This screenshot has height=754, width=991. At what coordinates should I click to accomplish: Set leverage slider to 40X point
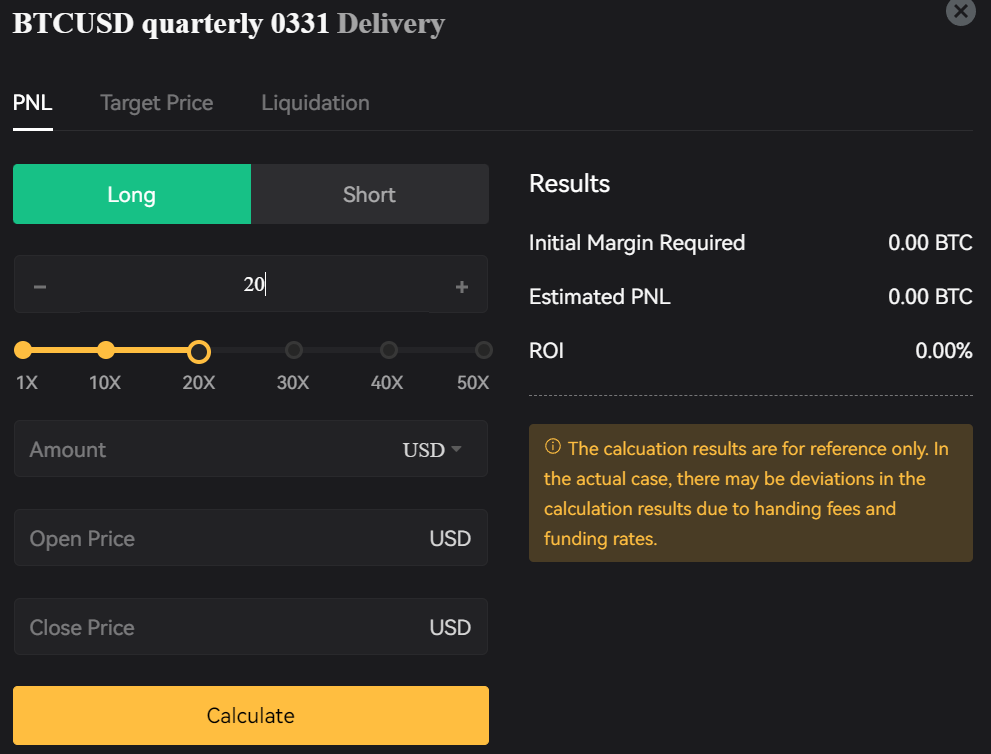click(389, 350)
